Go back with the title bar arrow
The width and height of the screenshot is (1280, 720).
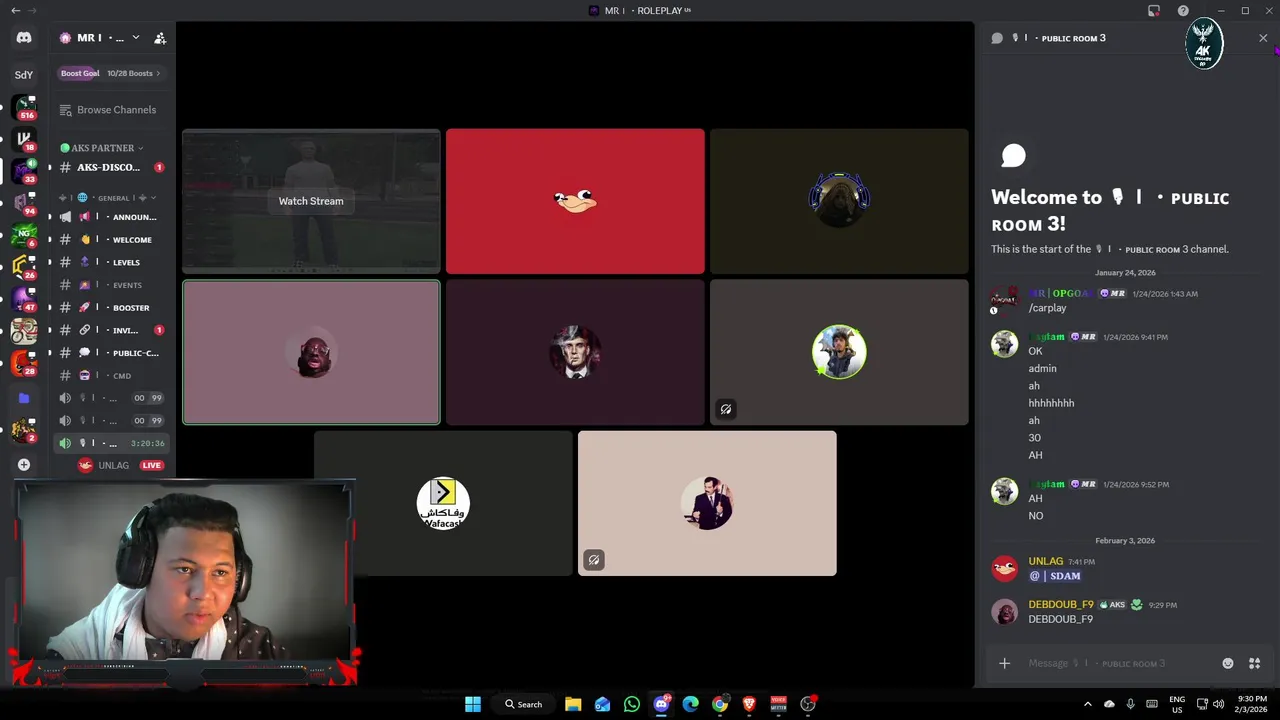[x=15, y=10]
